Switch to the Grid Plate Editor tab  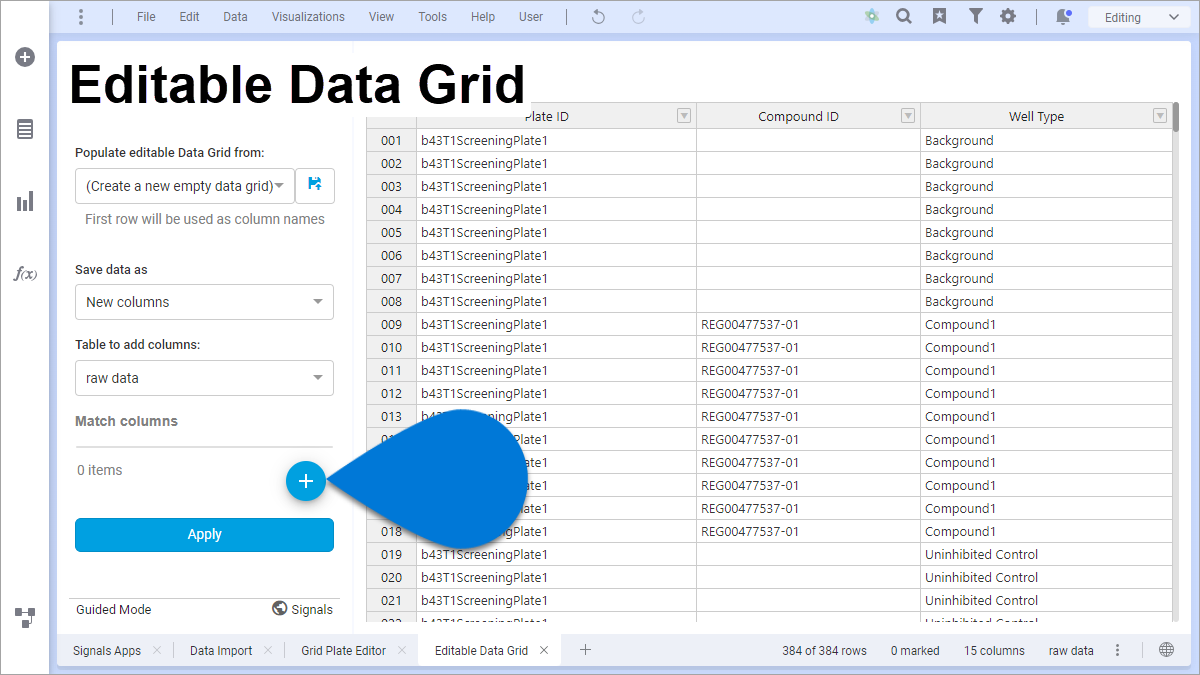344,650
